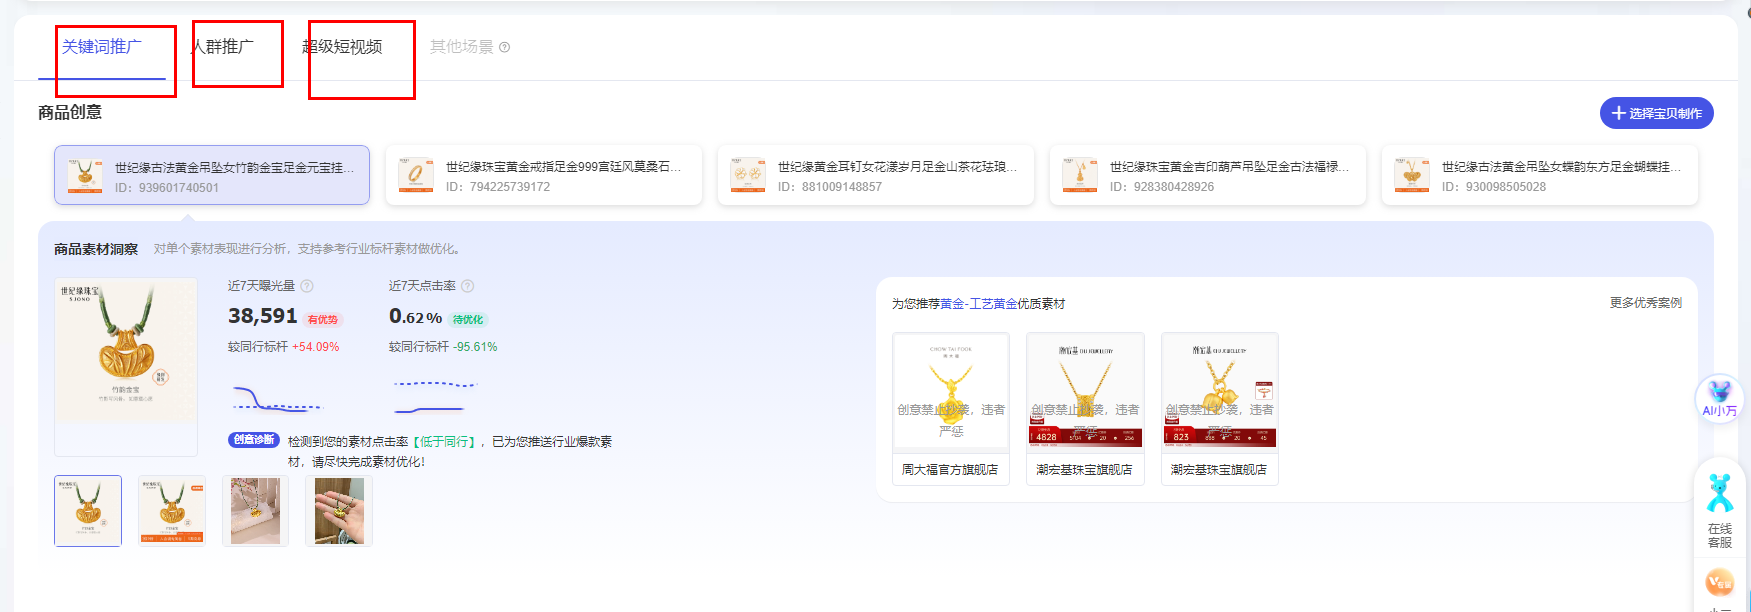This screenshot has width=1751, height=612.
Task: Open 在线客服 online support
Action: click(x=1719, y=510)
